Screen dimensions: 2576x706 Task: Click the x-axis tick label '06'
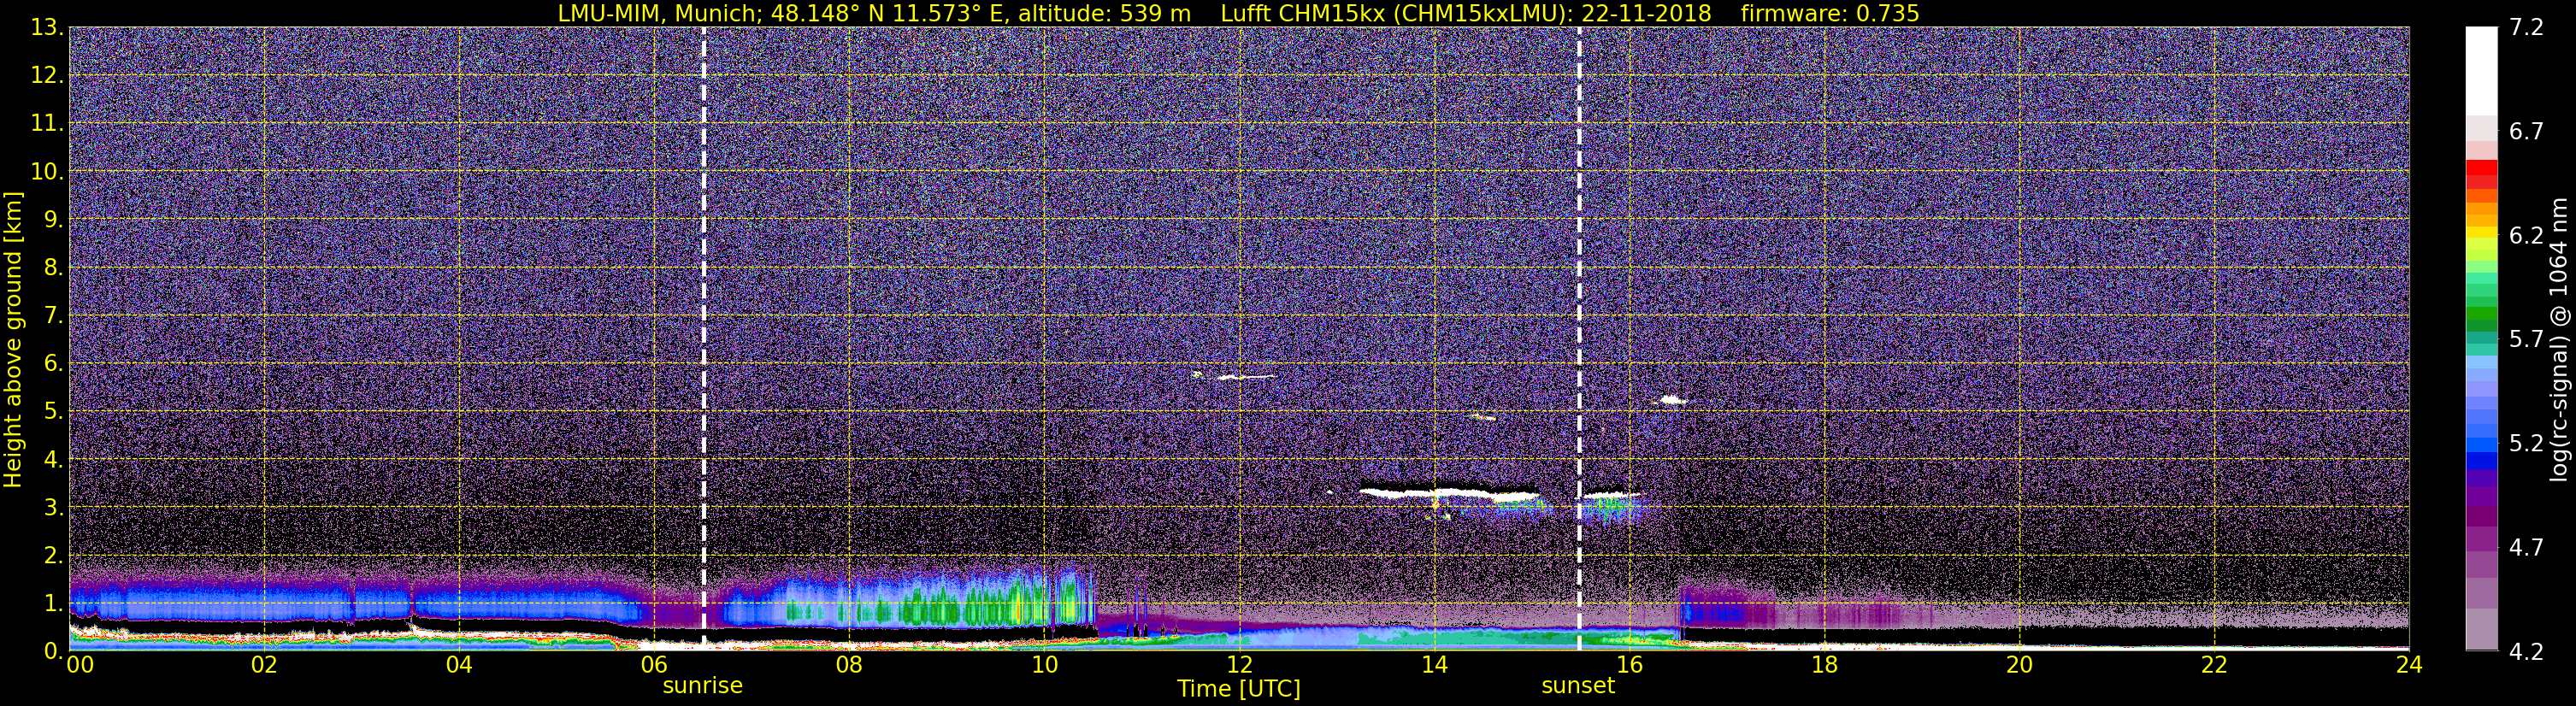coord(654,664)
